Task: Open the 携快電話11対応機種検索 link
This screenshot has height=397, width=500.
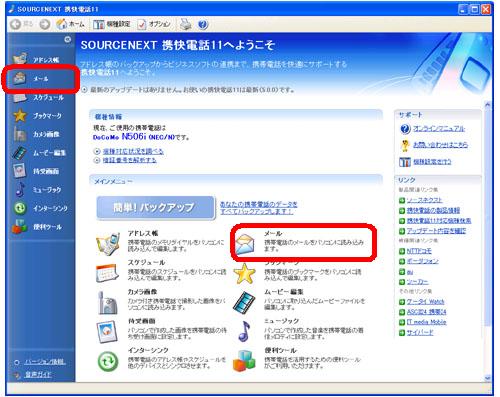Action: pos(439,221)
